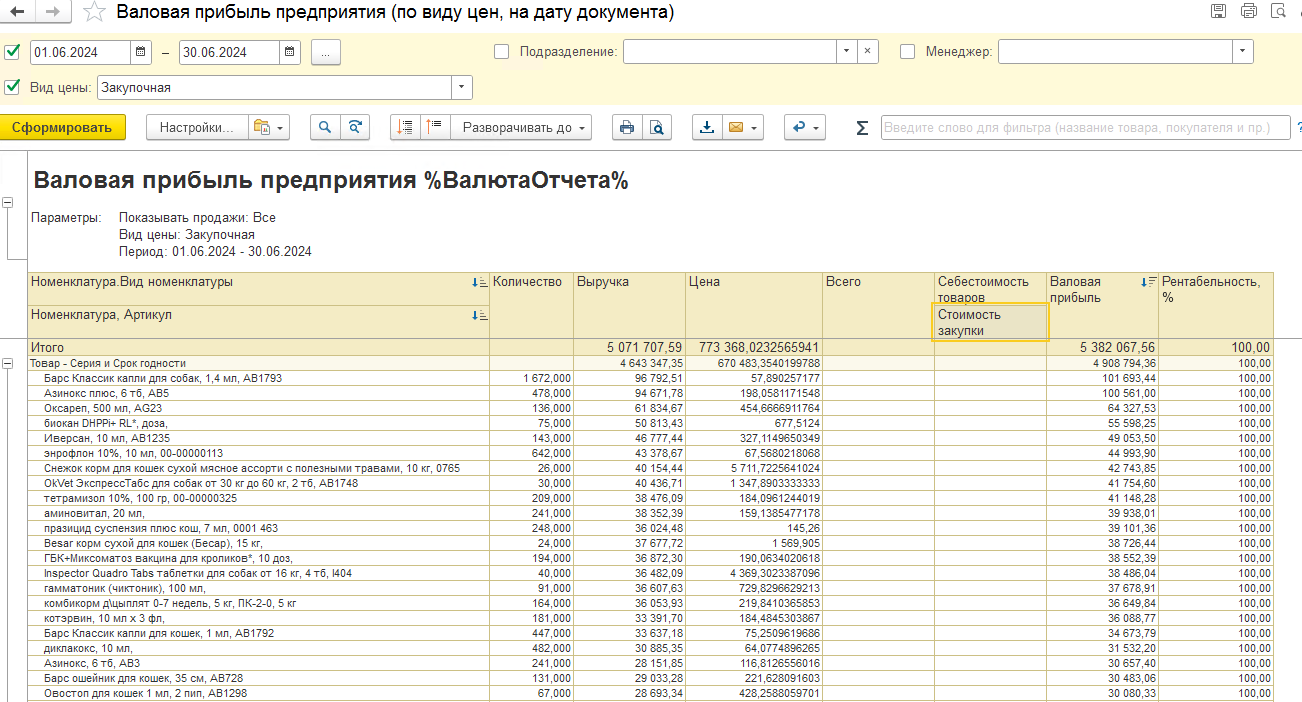1302x702 pixels.
Task: Click the Вид цены field showing Закупочная
Action: pyautogui.click(x=275, y=87)
